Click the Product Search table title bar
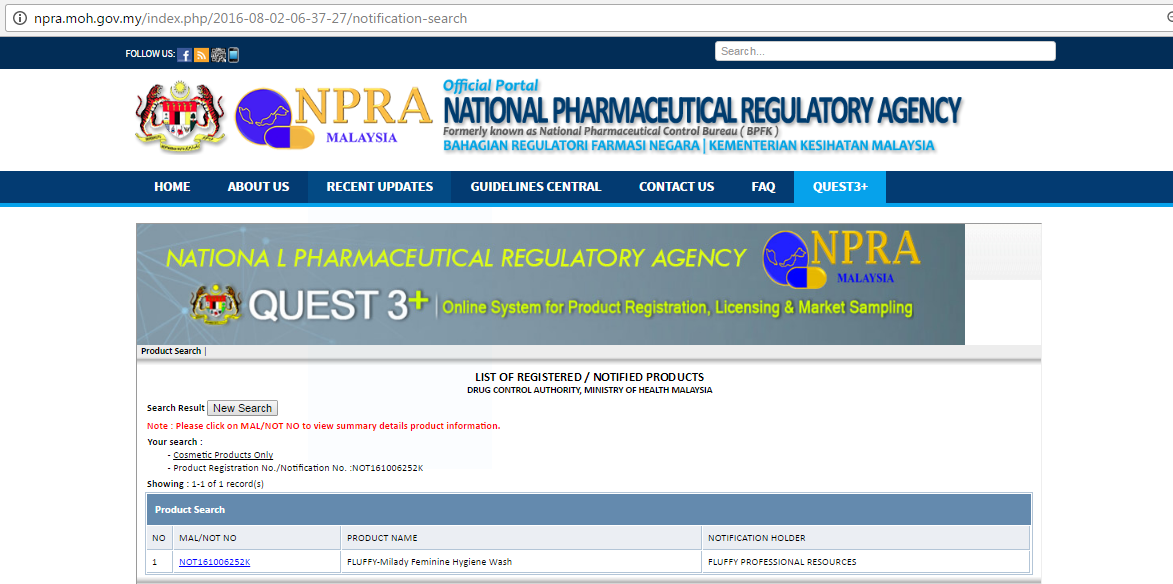1173x584 pixels. pyautogui.click(x=589, y=509)
